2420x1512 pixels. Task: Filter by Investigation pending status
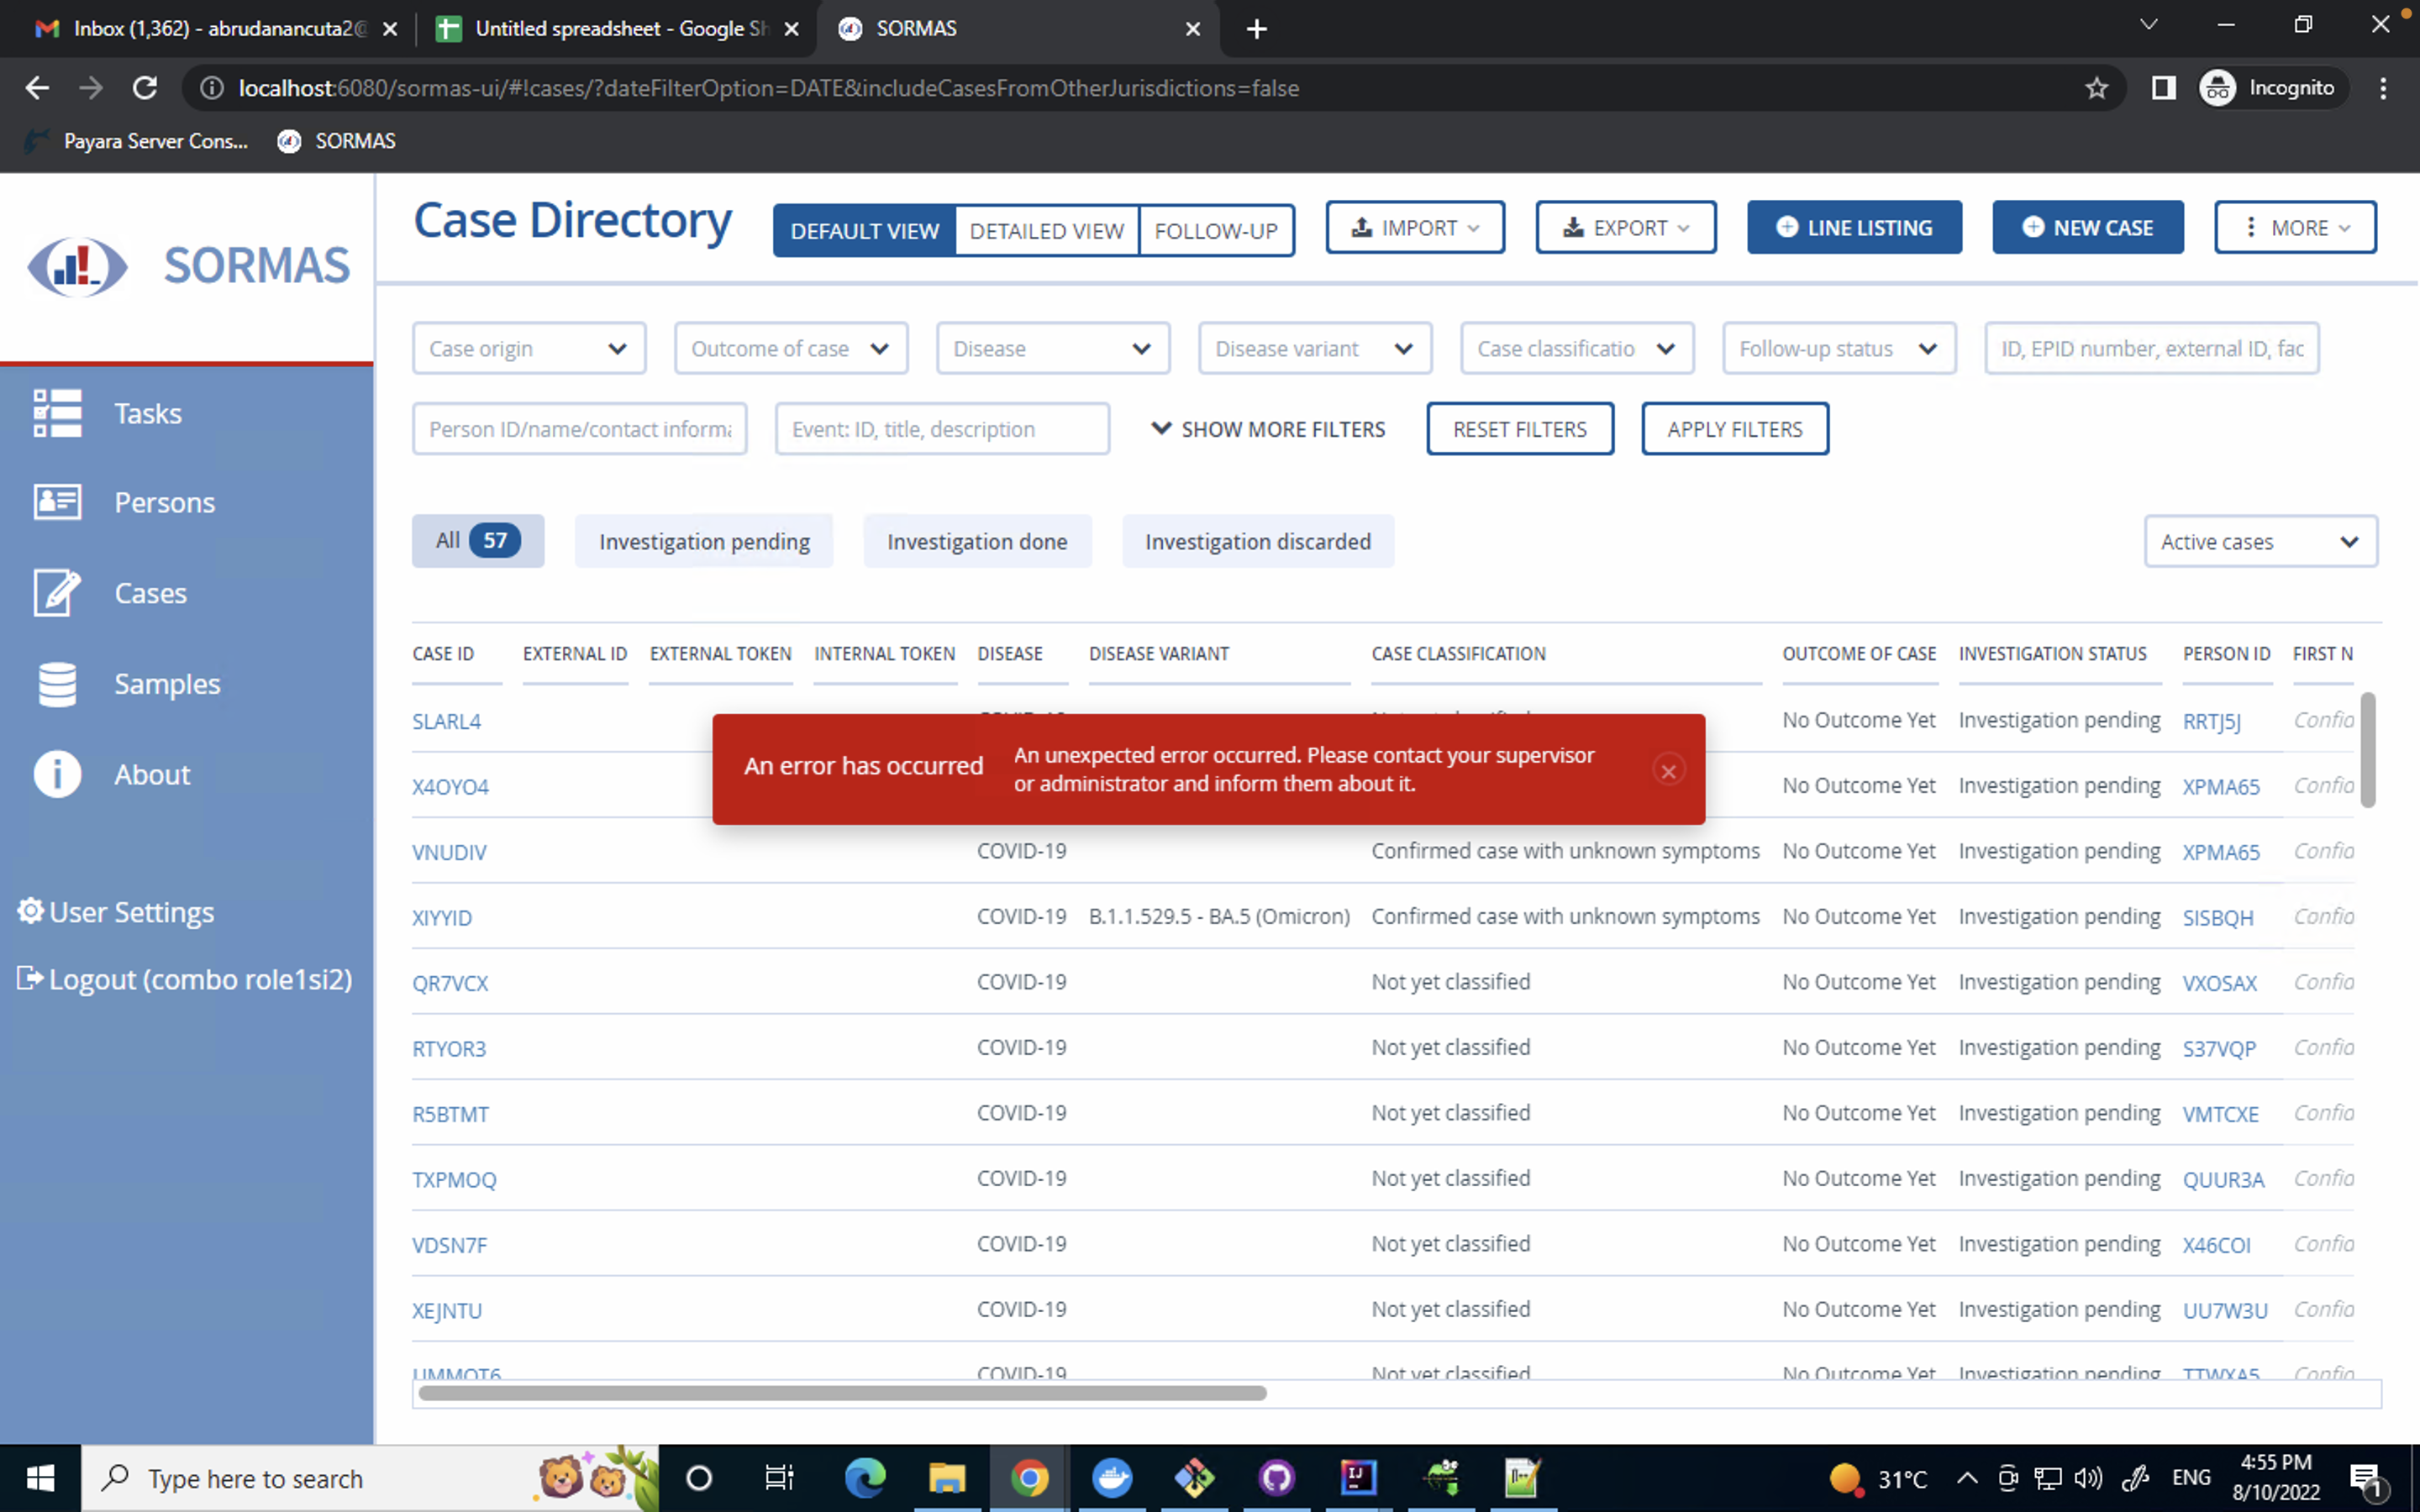click(x=704, y=541)
